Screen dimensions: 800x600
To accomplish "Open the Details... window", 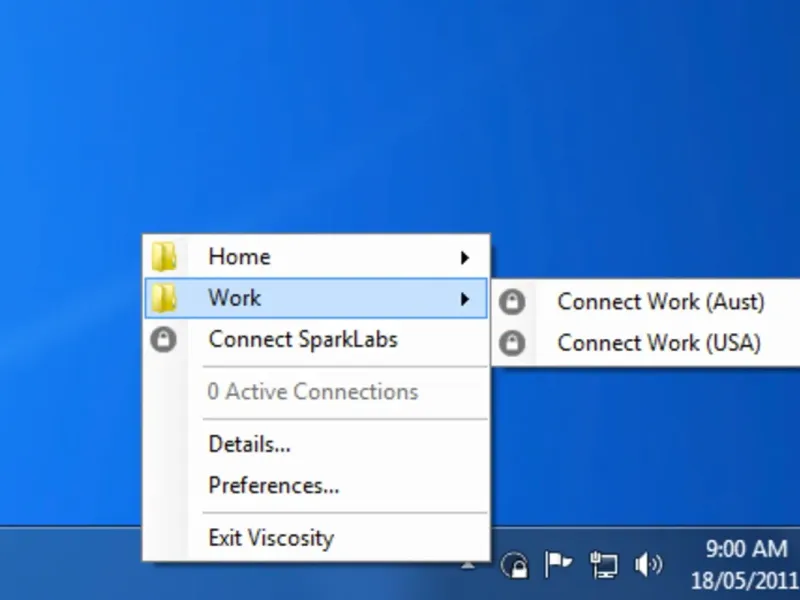I will pyautogui.click(x=316, y=444).
